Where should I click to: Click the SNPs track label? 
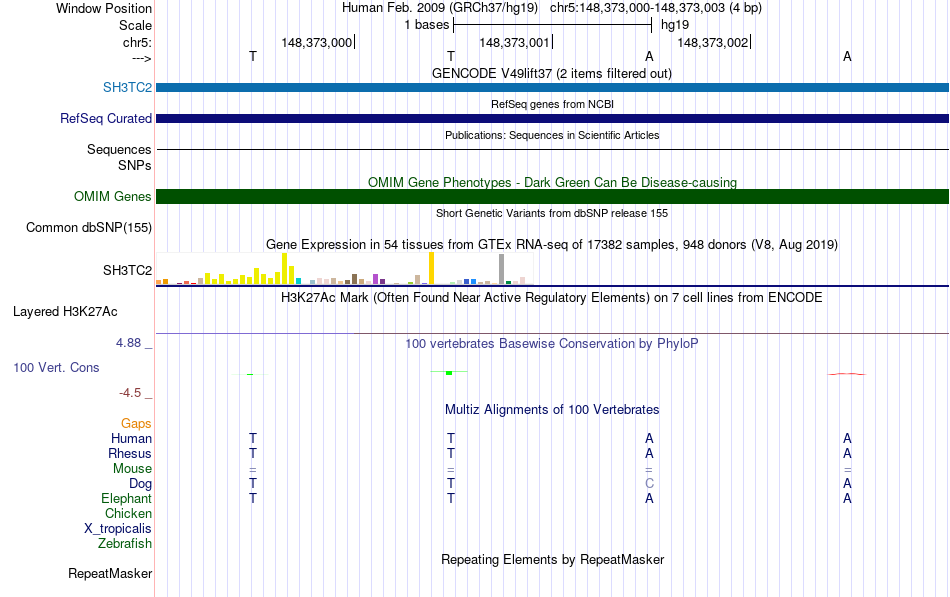pyautogui.click(x=135, y=165)
